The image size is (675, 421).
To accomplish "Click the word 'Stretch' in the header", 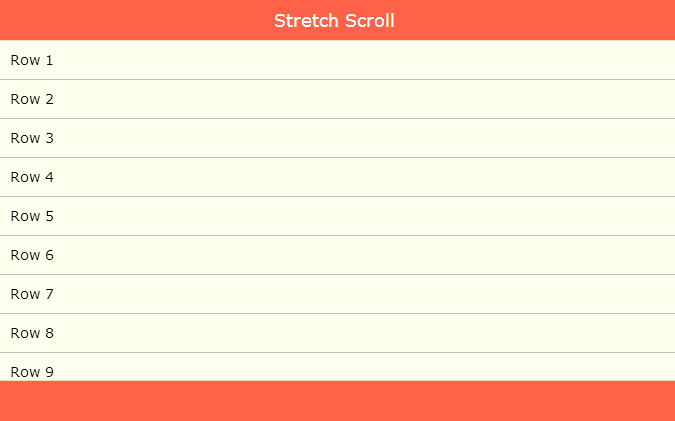I will point(306,21).
